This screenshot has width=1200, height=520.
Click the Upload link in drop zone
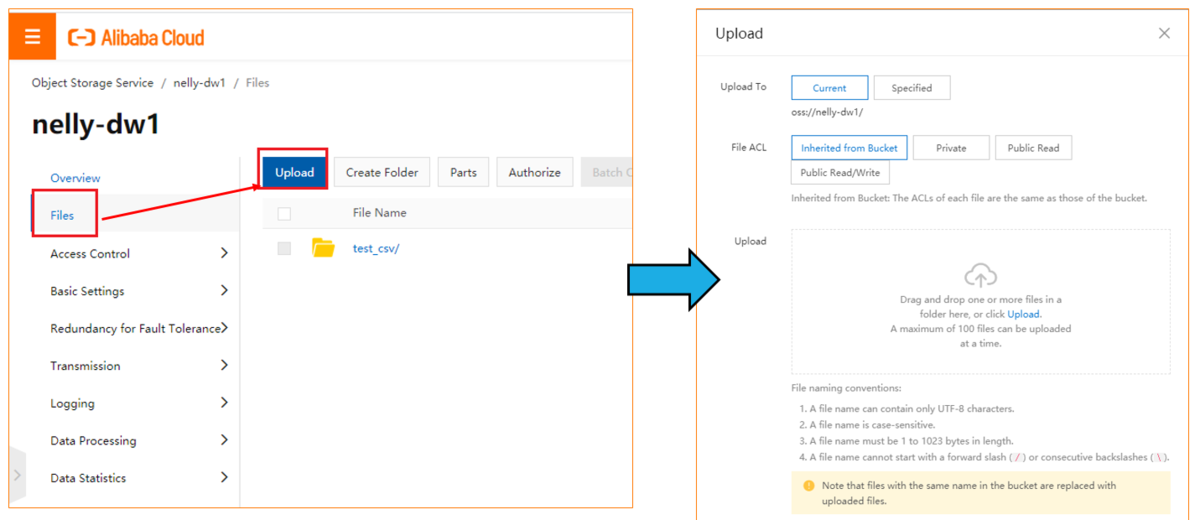(x=1023, y=314)
